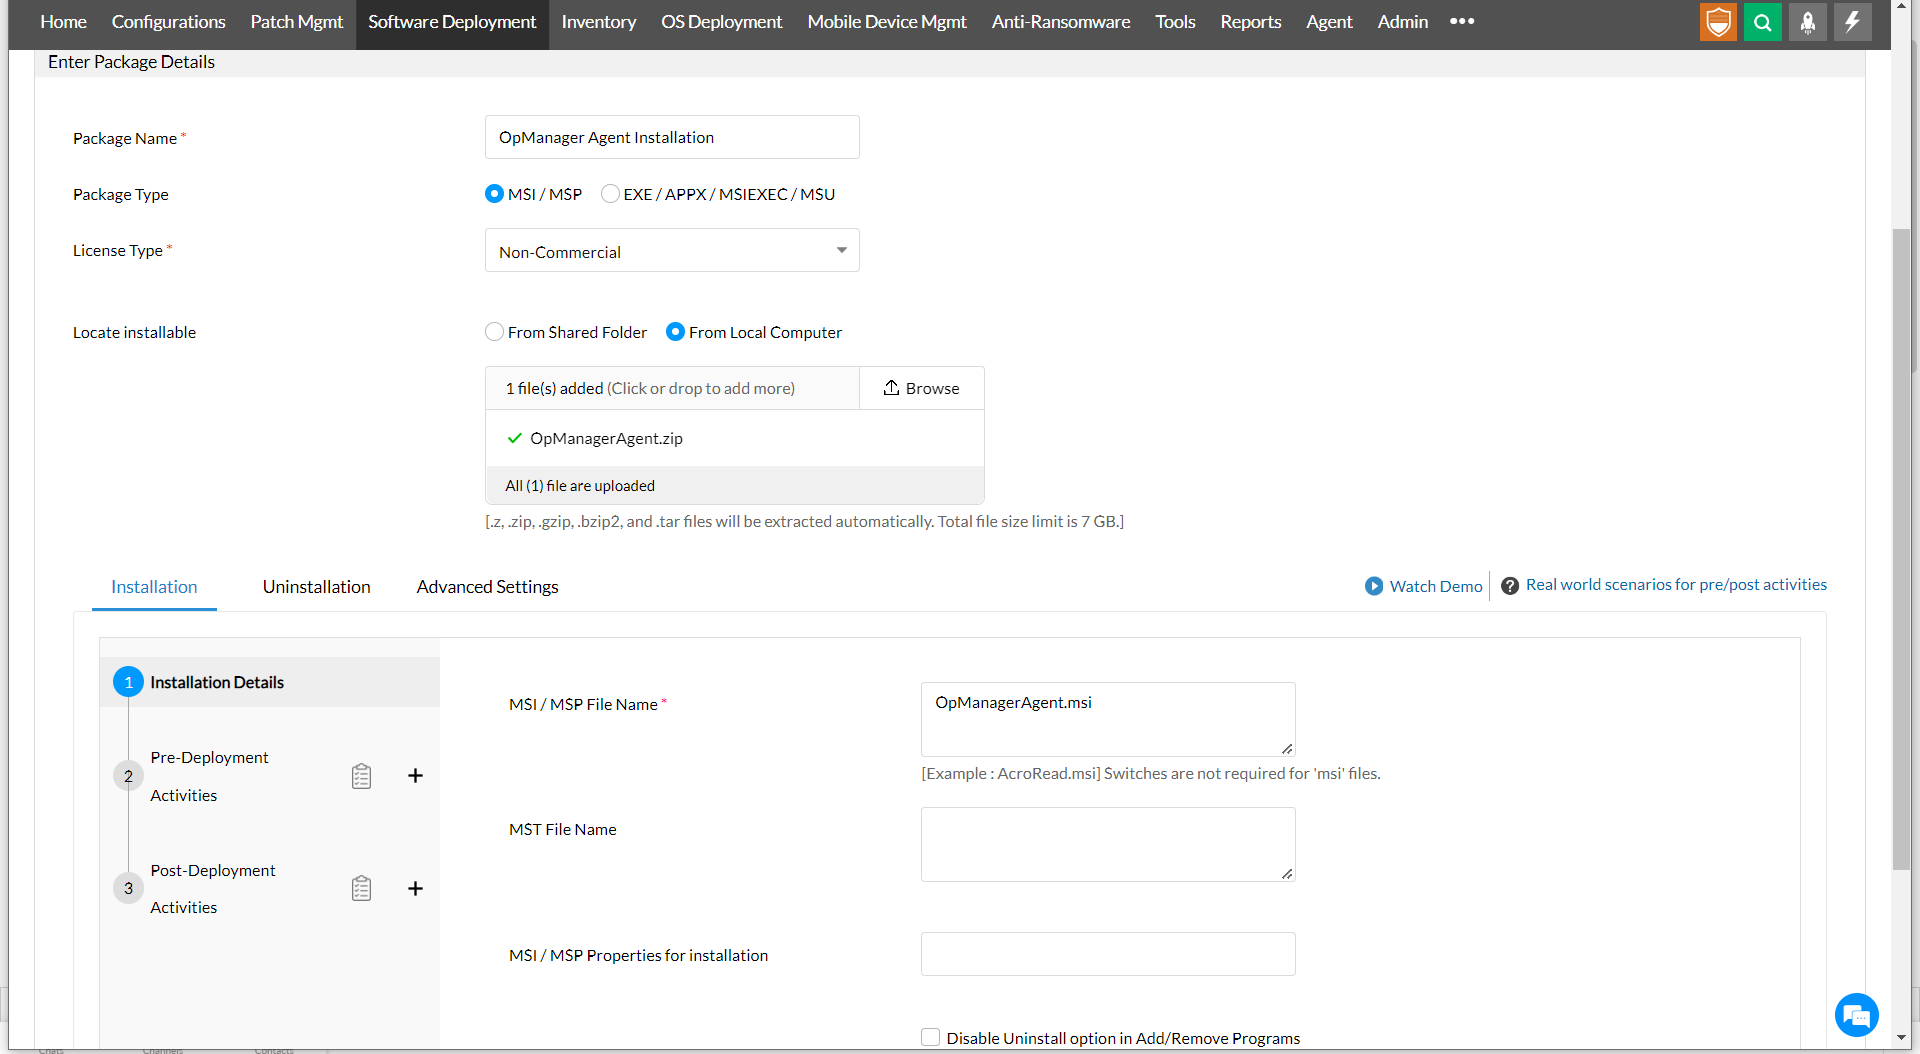Choose From Shared Folder option
Screen dimensions: 1920x1054
coord(494,332)
